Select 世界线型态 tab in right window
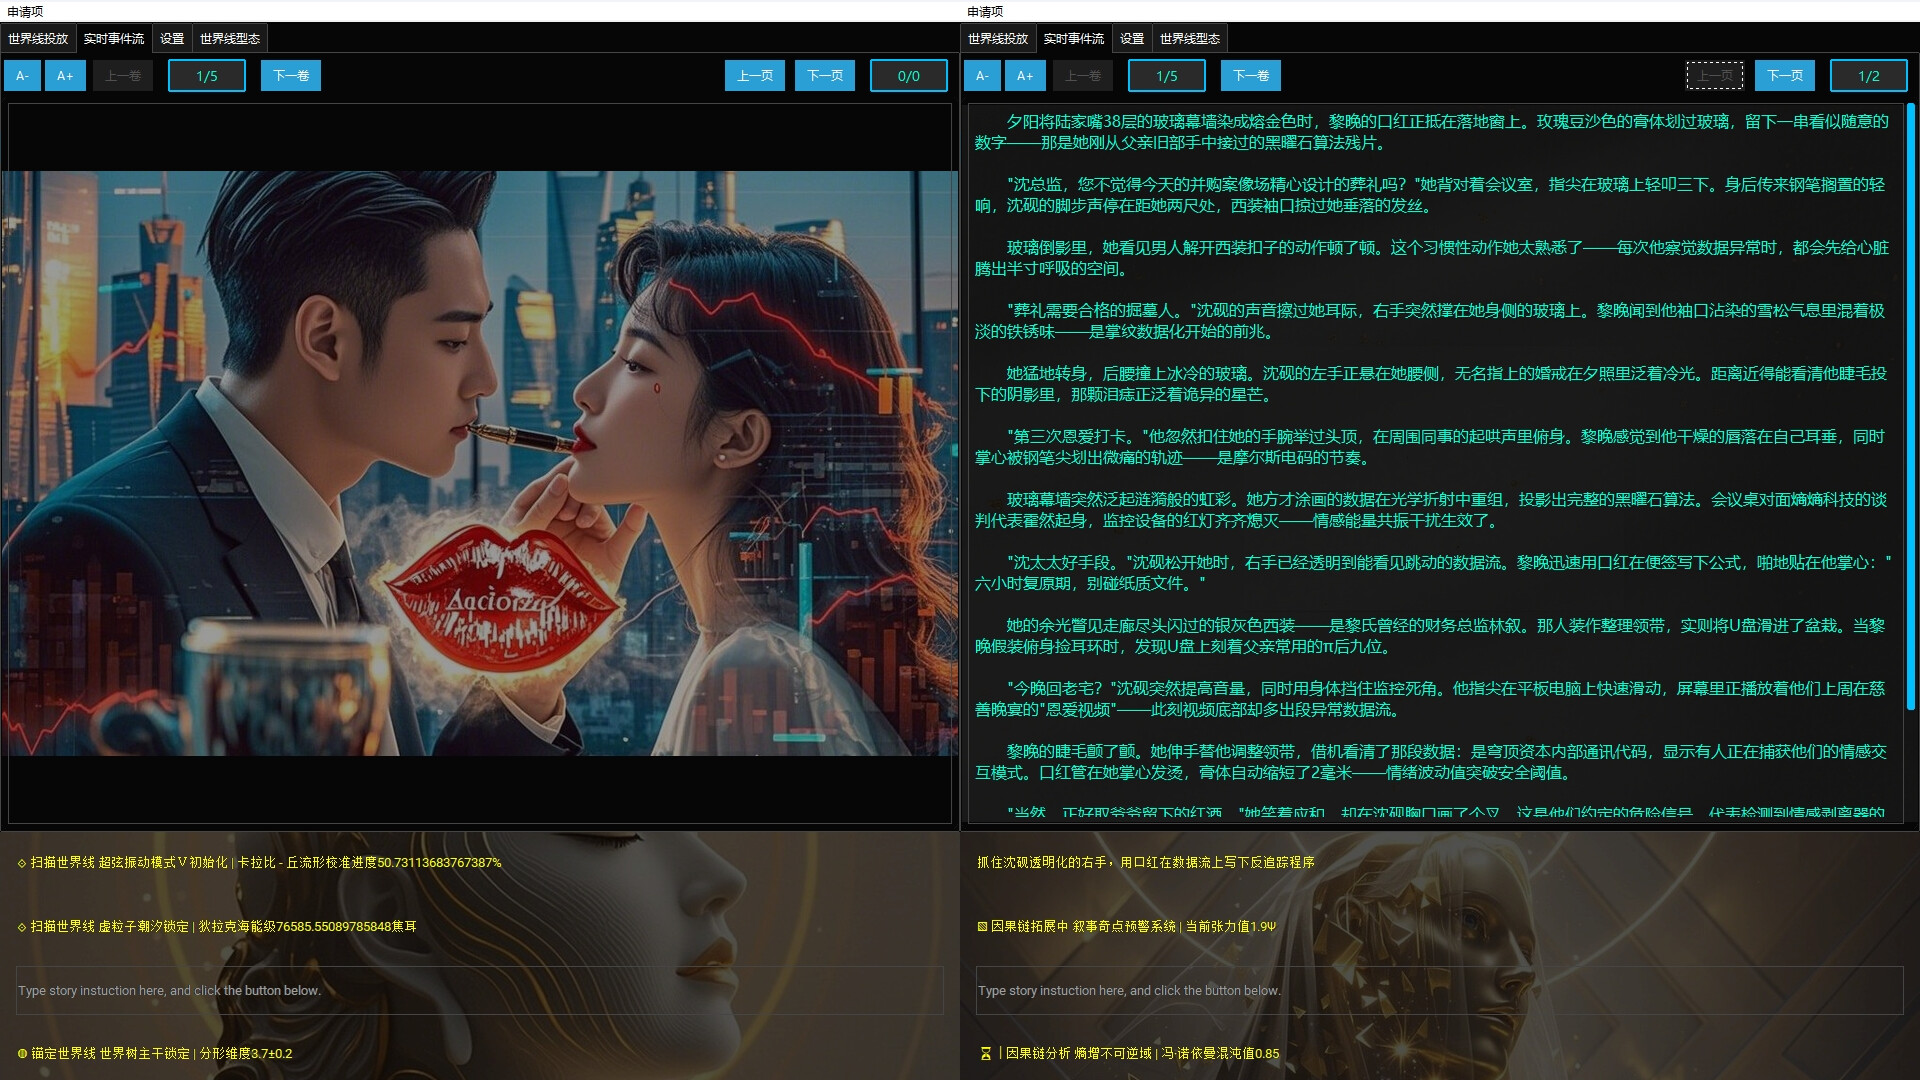 [x=1190, y=39]
